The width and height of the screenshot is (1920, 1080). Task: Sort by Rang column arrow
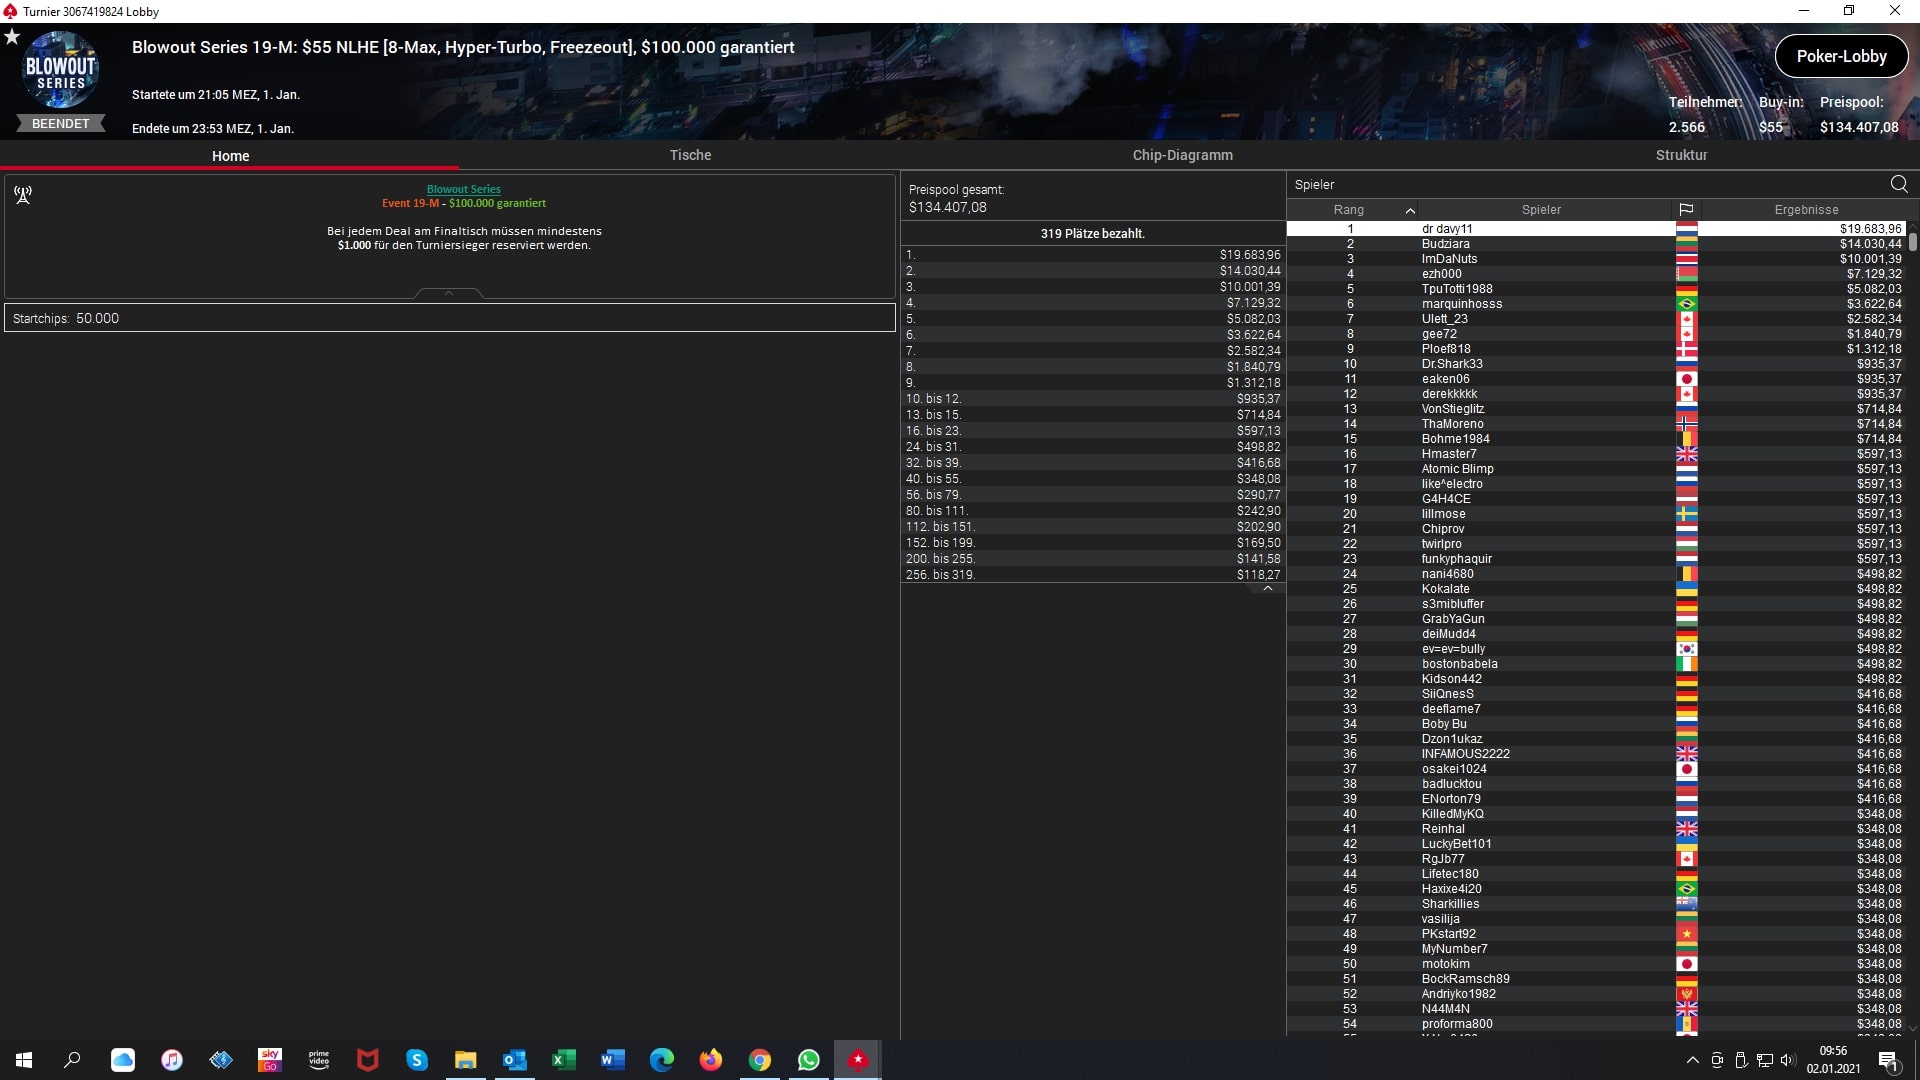point(1410,210)
